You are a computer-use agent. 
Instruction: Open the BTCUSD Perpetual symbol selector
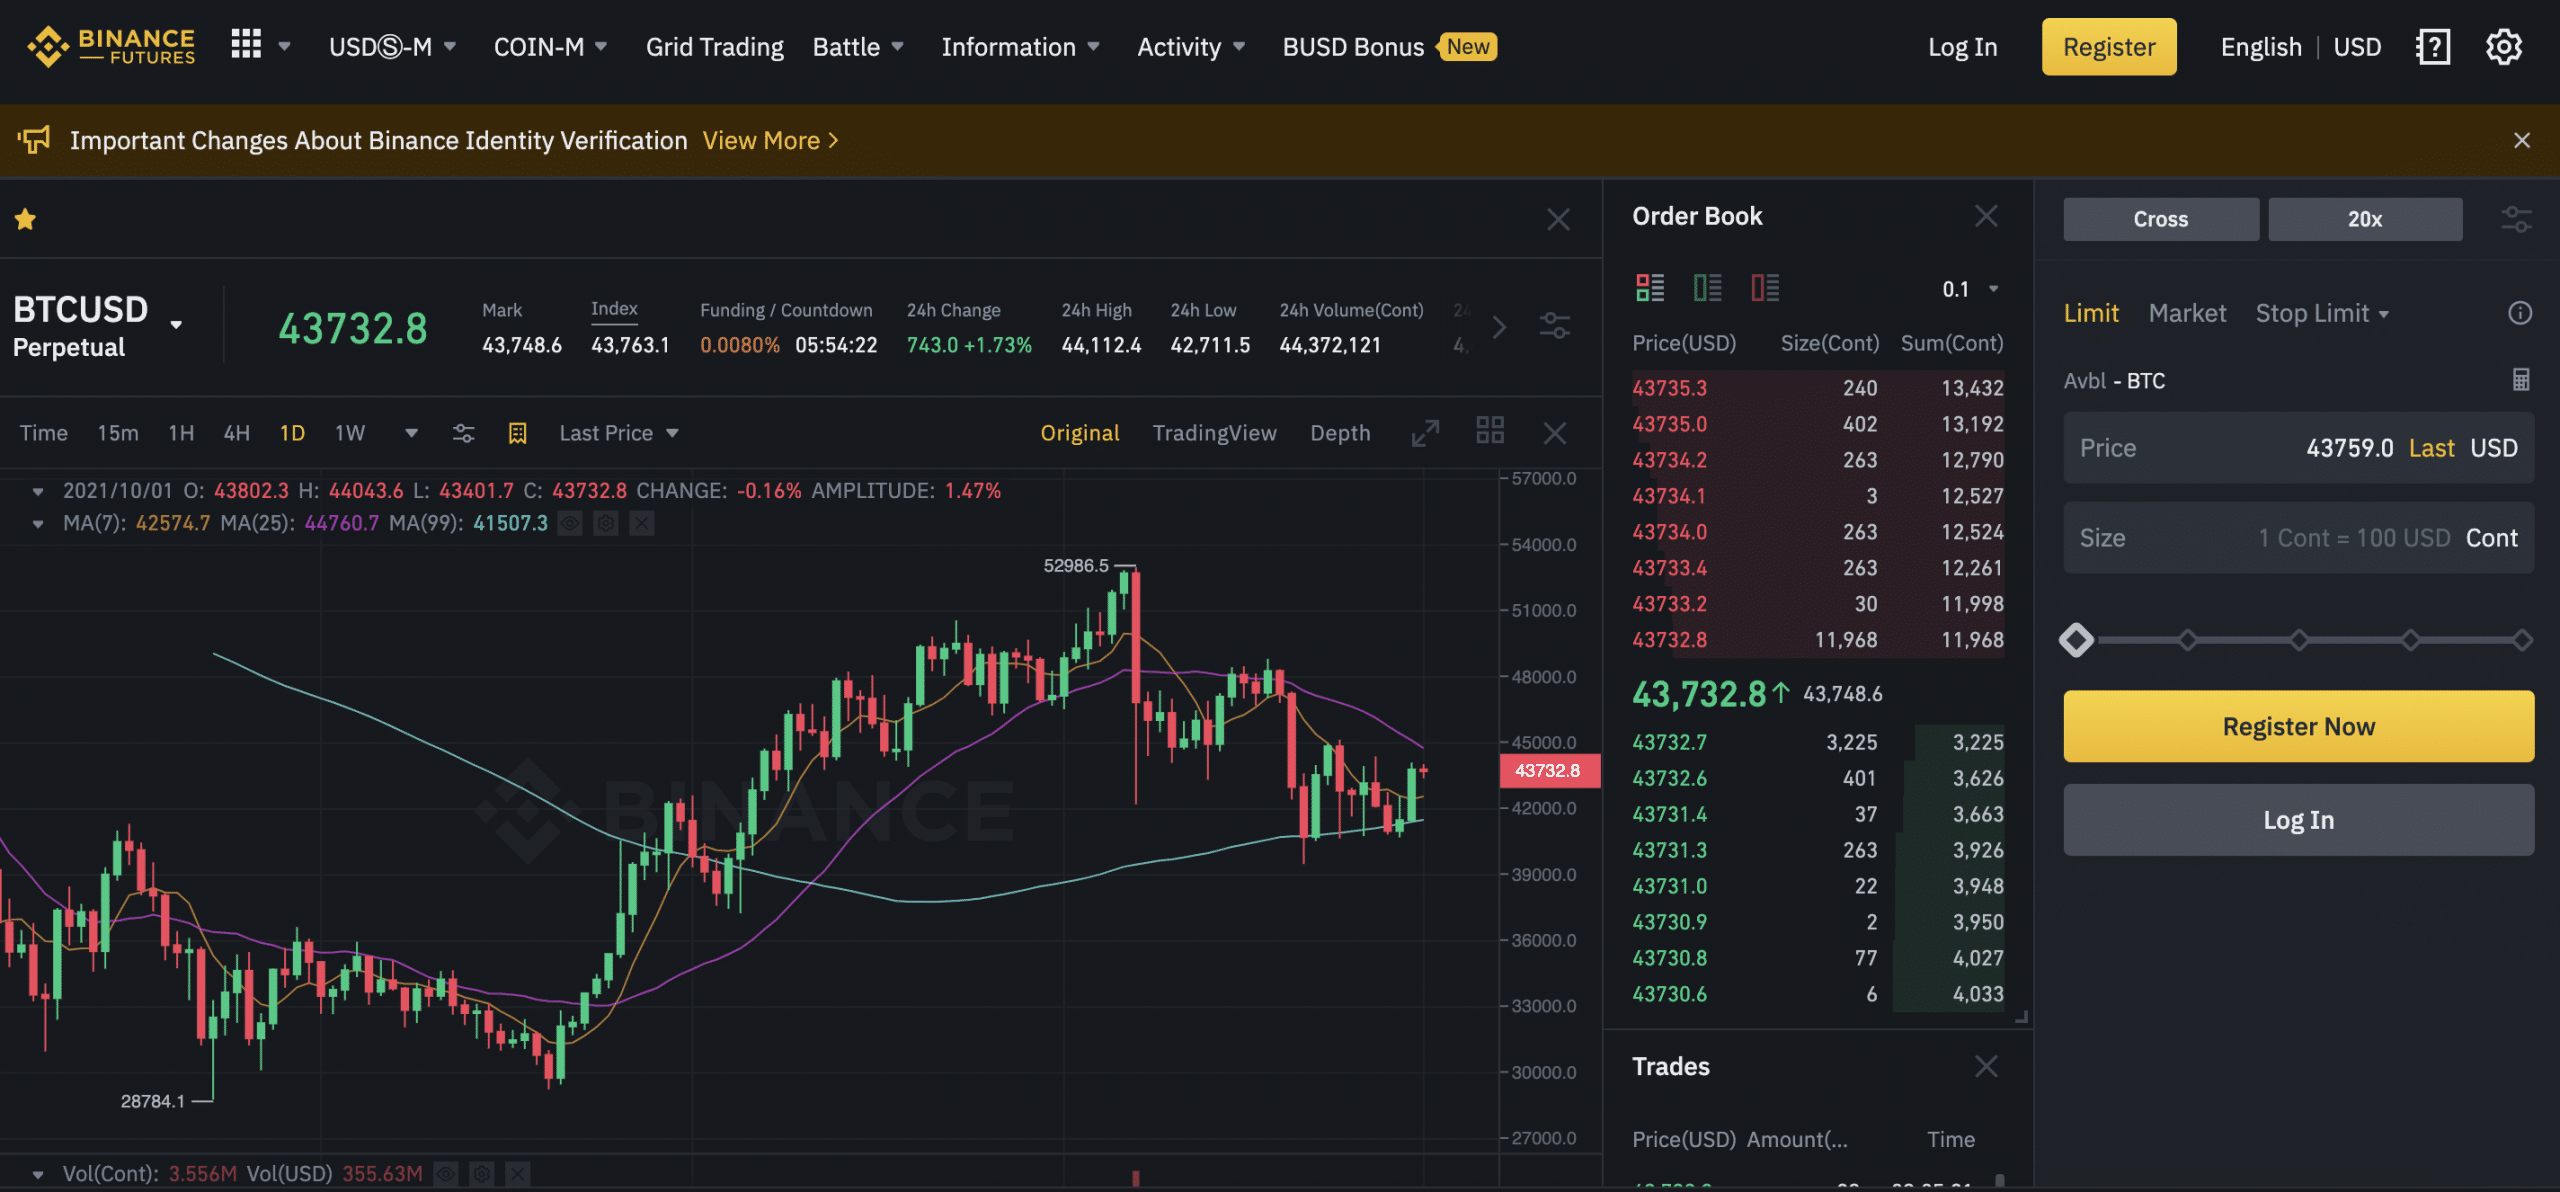pyautogui.click(x=97, y=326)
